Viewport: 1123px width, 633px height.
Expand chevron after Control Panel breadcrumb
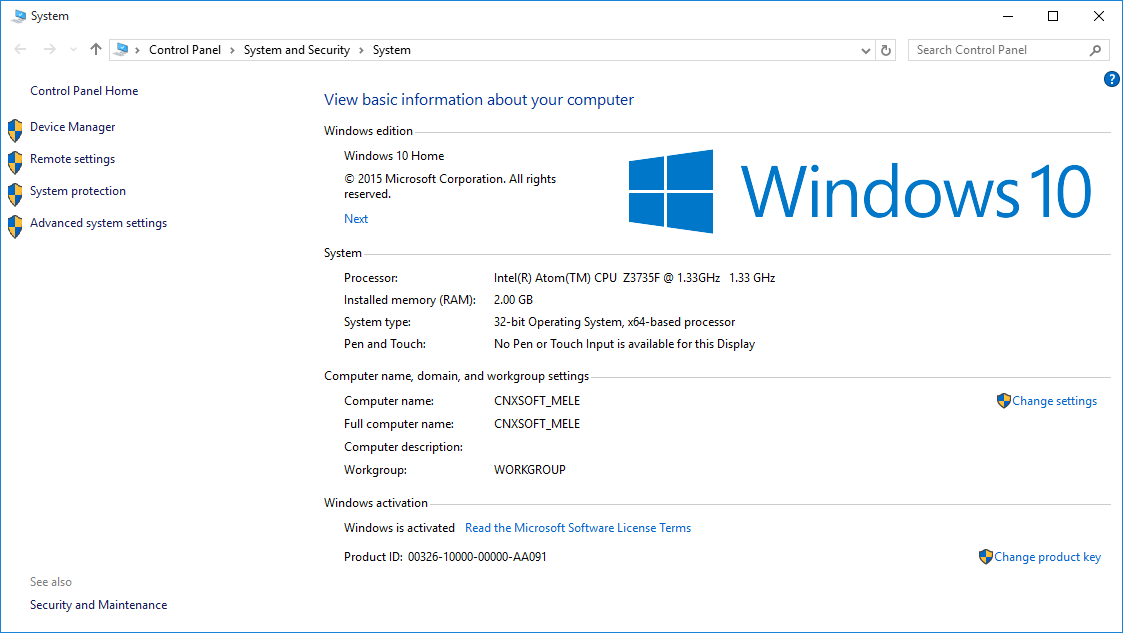click(232, 50)
